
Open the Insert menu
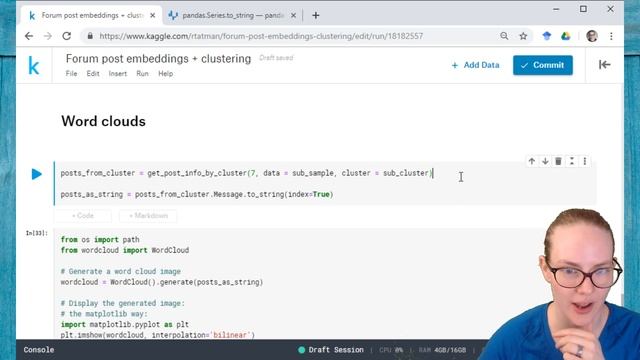[118, 73]
